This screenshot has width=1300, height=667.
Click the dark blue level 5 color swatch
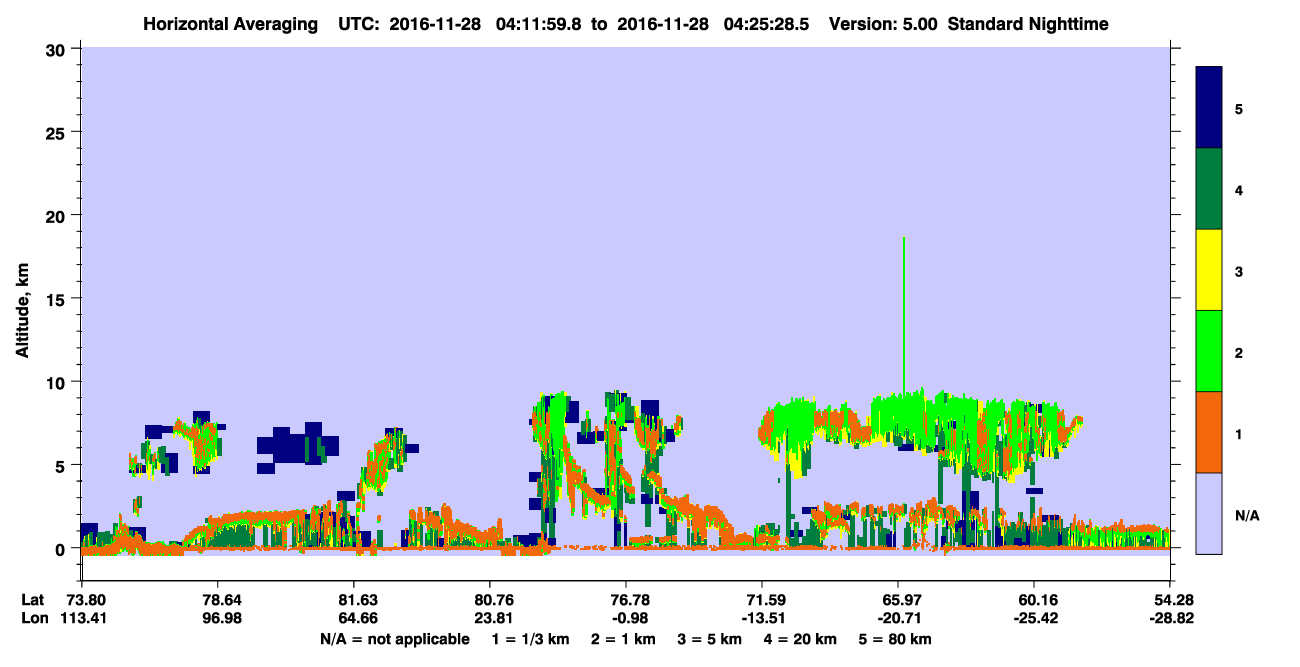(1209, 107)
